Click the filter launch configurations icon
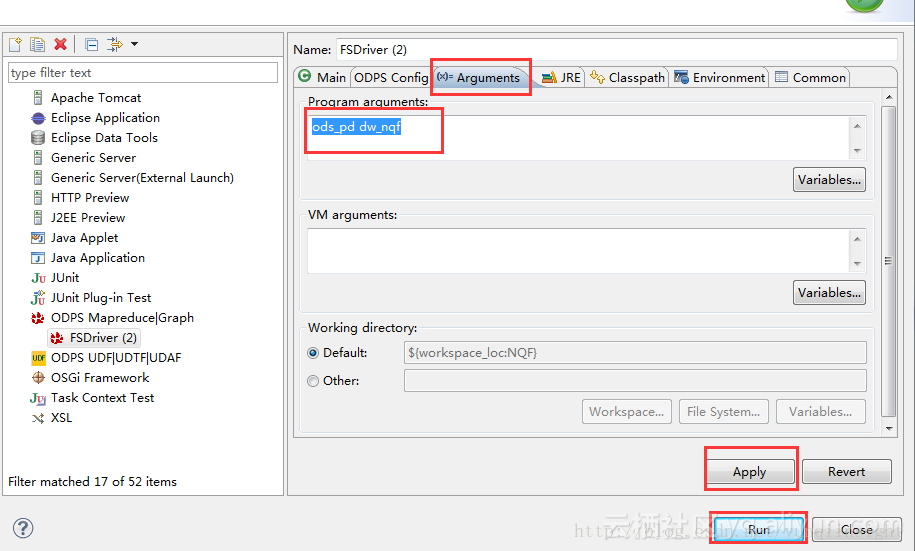This screenshot has height=551, width=915. point(115,44)
